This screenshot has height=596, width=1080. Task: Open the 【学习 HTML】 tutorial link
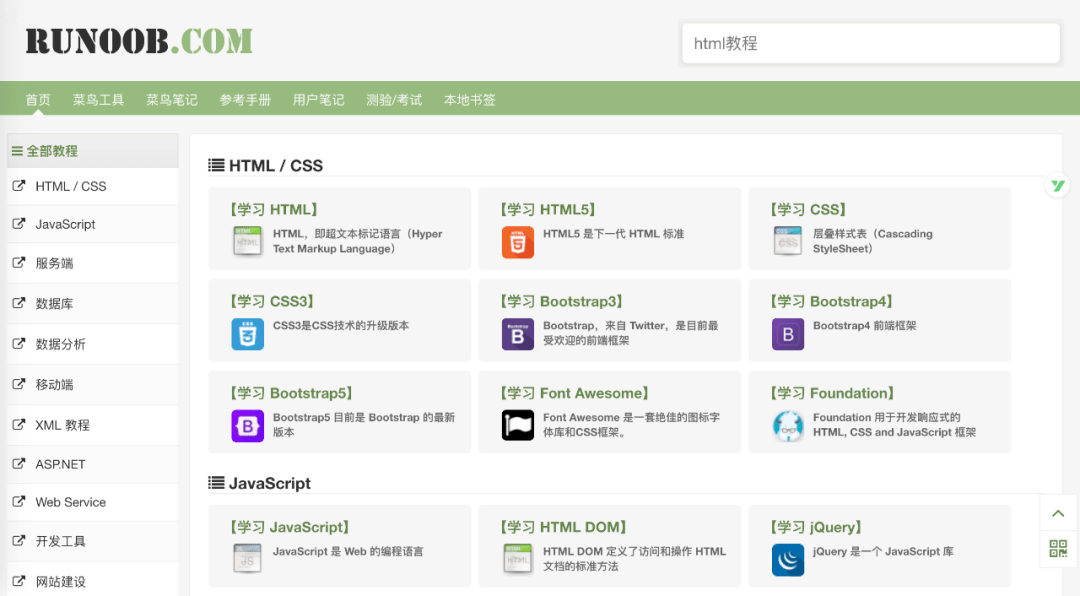pos(274,209)
